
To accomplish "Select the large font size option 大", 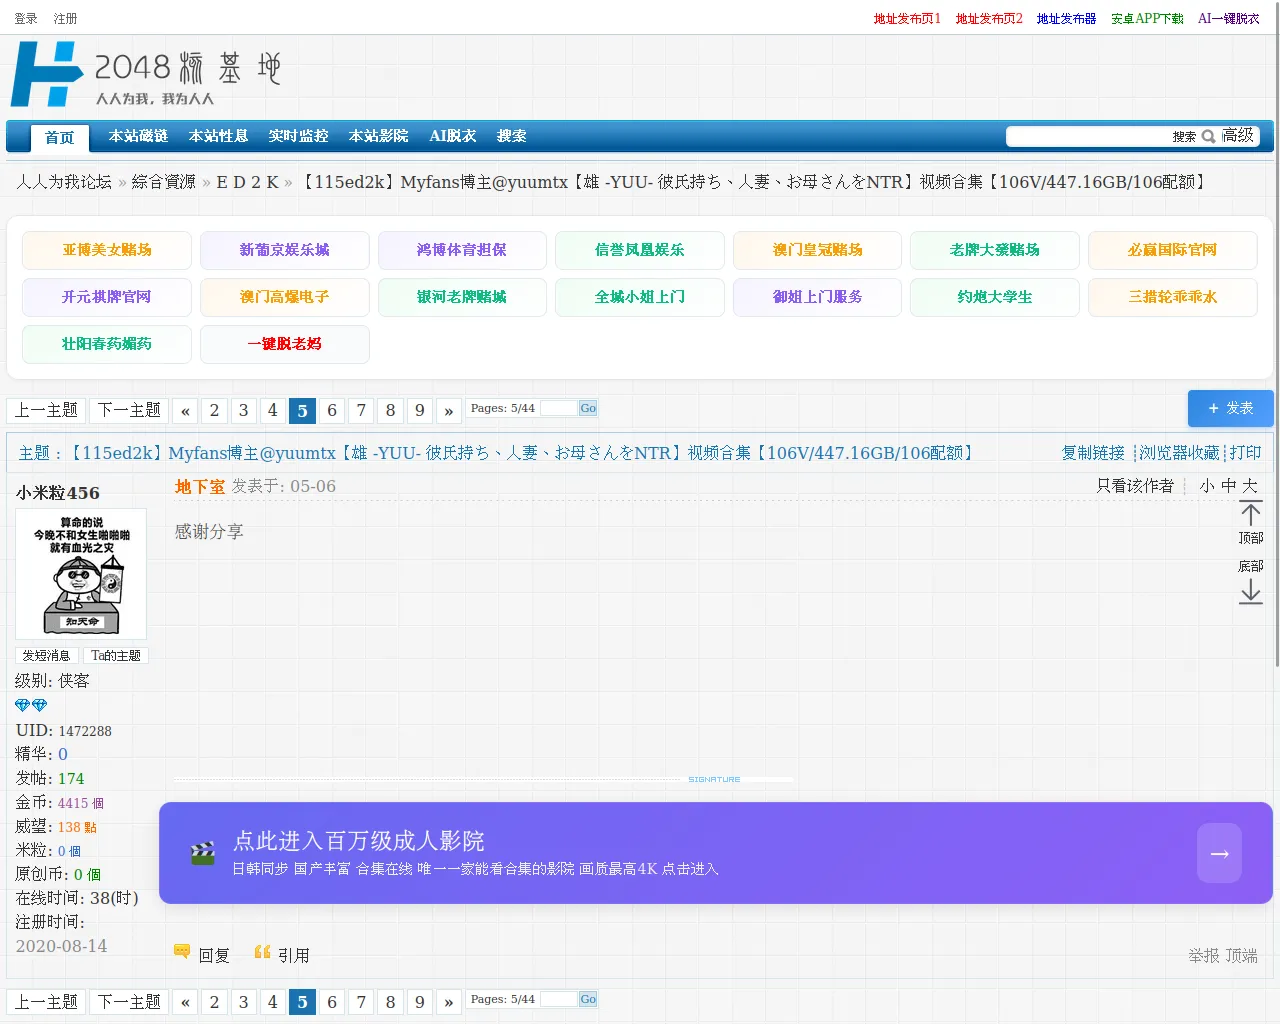I will coord(1250,486).
